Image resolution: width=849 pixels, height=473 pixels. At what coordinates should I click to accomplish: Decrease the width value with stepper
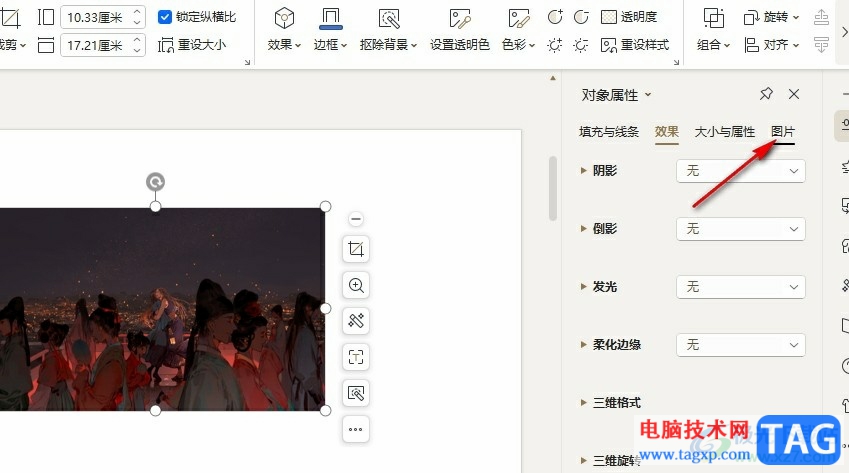pos(138,51)
